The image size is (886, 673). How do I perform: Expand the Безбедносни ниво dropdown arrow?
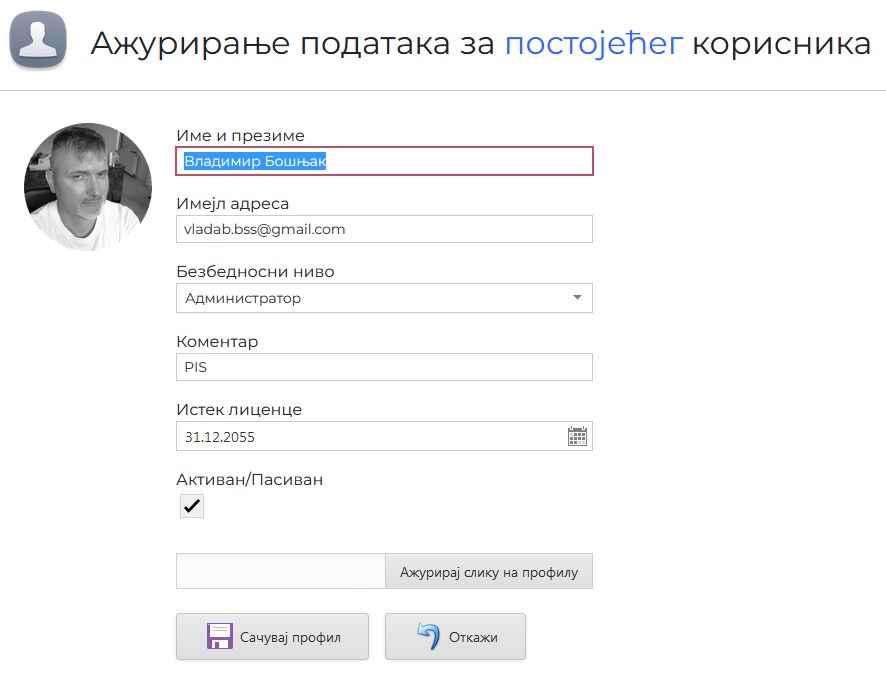577,298
